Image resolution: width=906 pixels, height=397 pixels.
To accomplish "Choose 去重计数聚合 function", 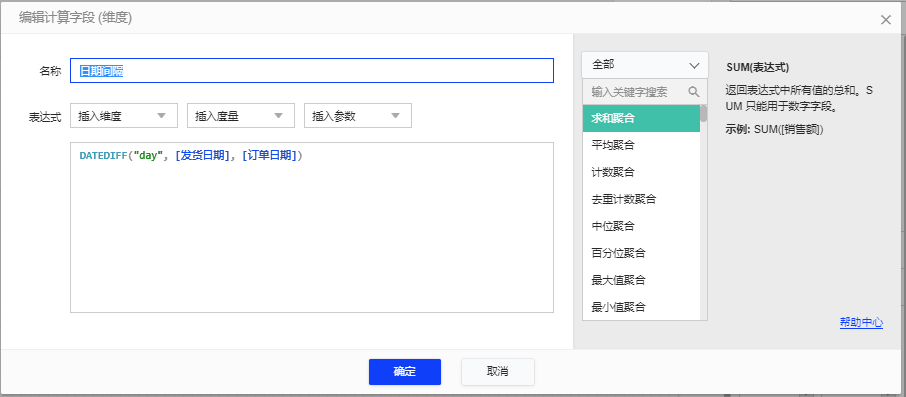I will 641,199.
